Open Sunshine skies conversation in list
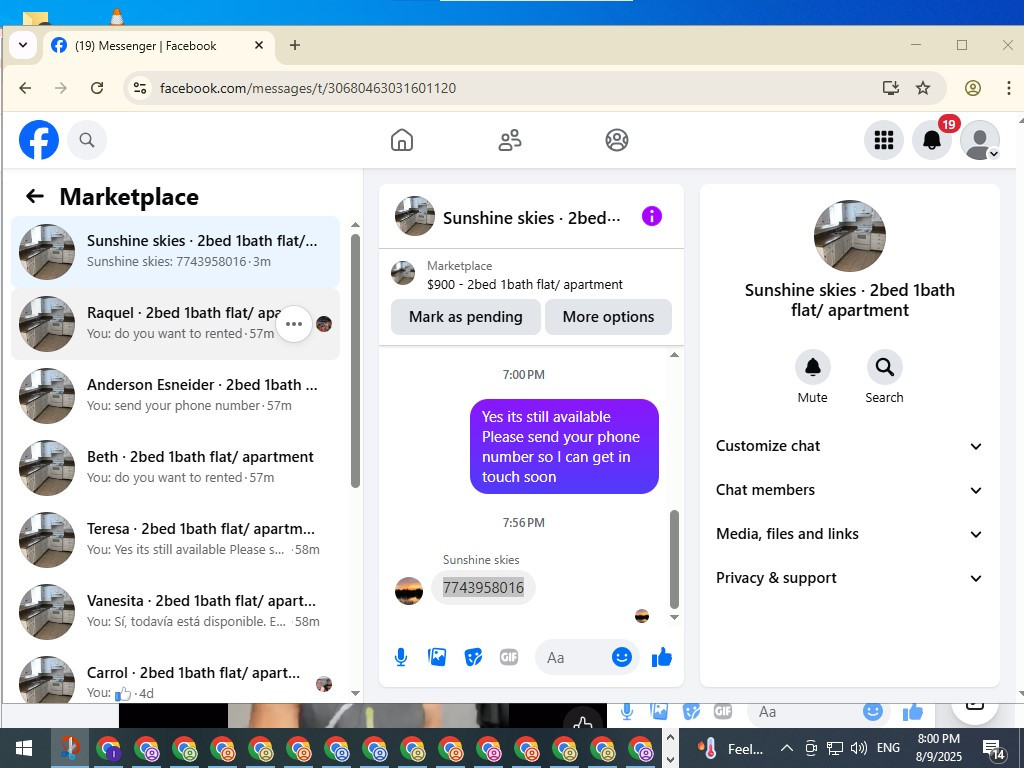 point(176,251)
